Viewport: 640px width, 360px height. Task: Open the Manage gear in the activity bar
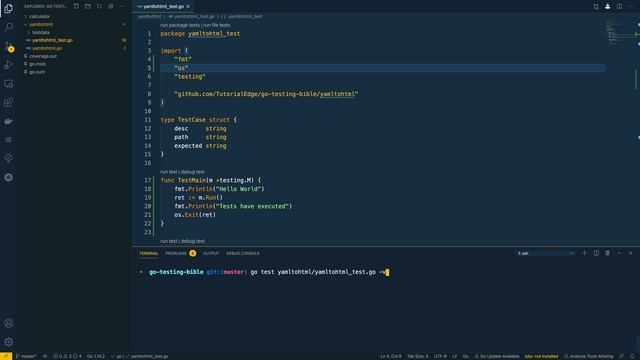pos(8,342)
